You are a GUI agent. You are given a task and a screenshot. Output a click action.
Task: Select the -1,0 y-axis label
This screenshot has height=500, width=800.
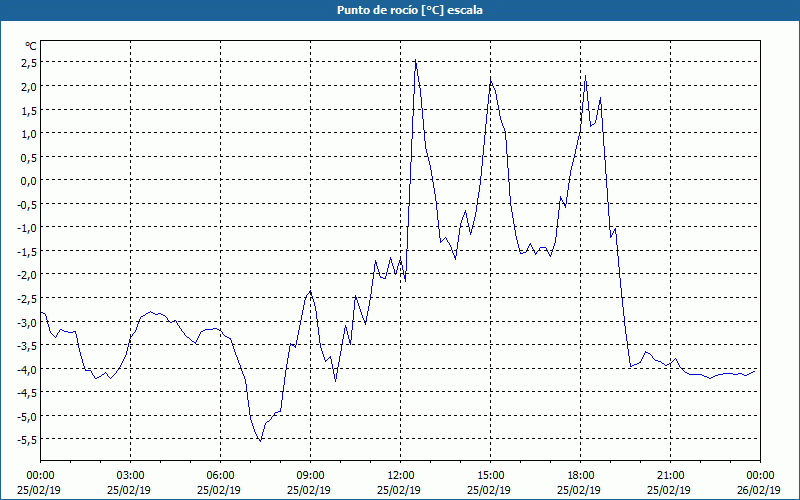27,228
